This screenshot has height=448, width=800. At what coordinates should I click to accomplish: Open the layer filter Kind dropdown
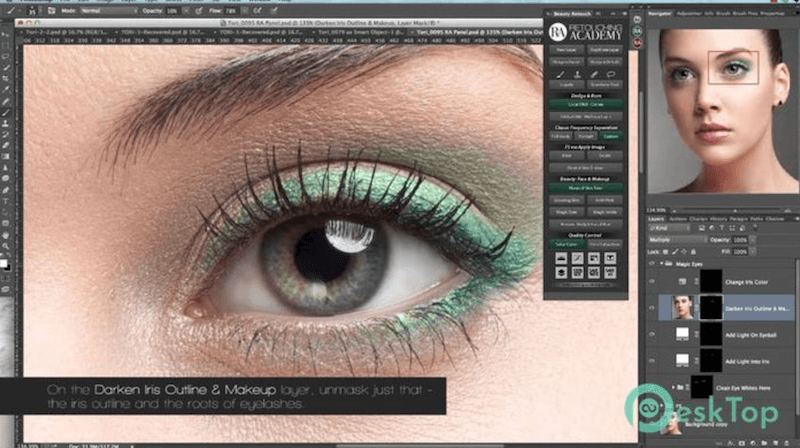pyautogui.click(x=670, y=228)
